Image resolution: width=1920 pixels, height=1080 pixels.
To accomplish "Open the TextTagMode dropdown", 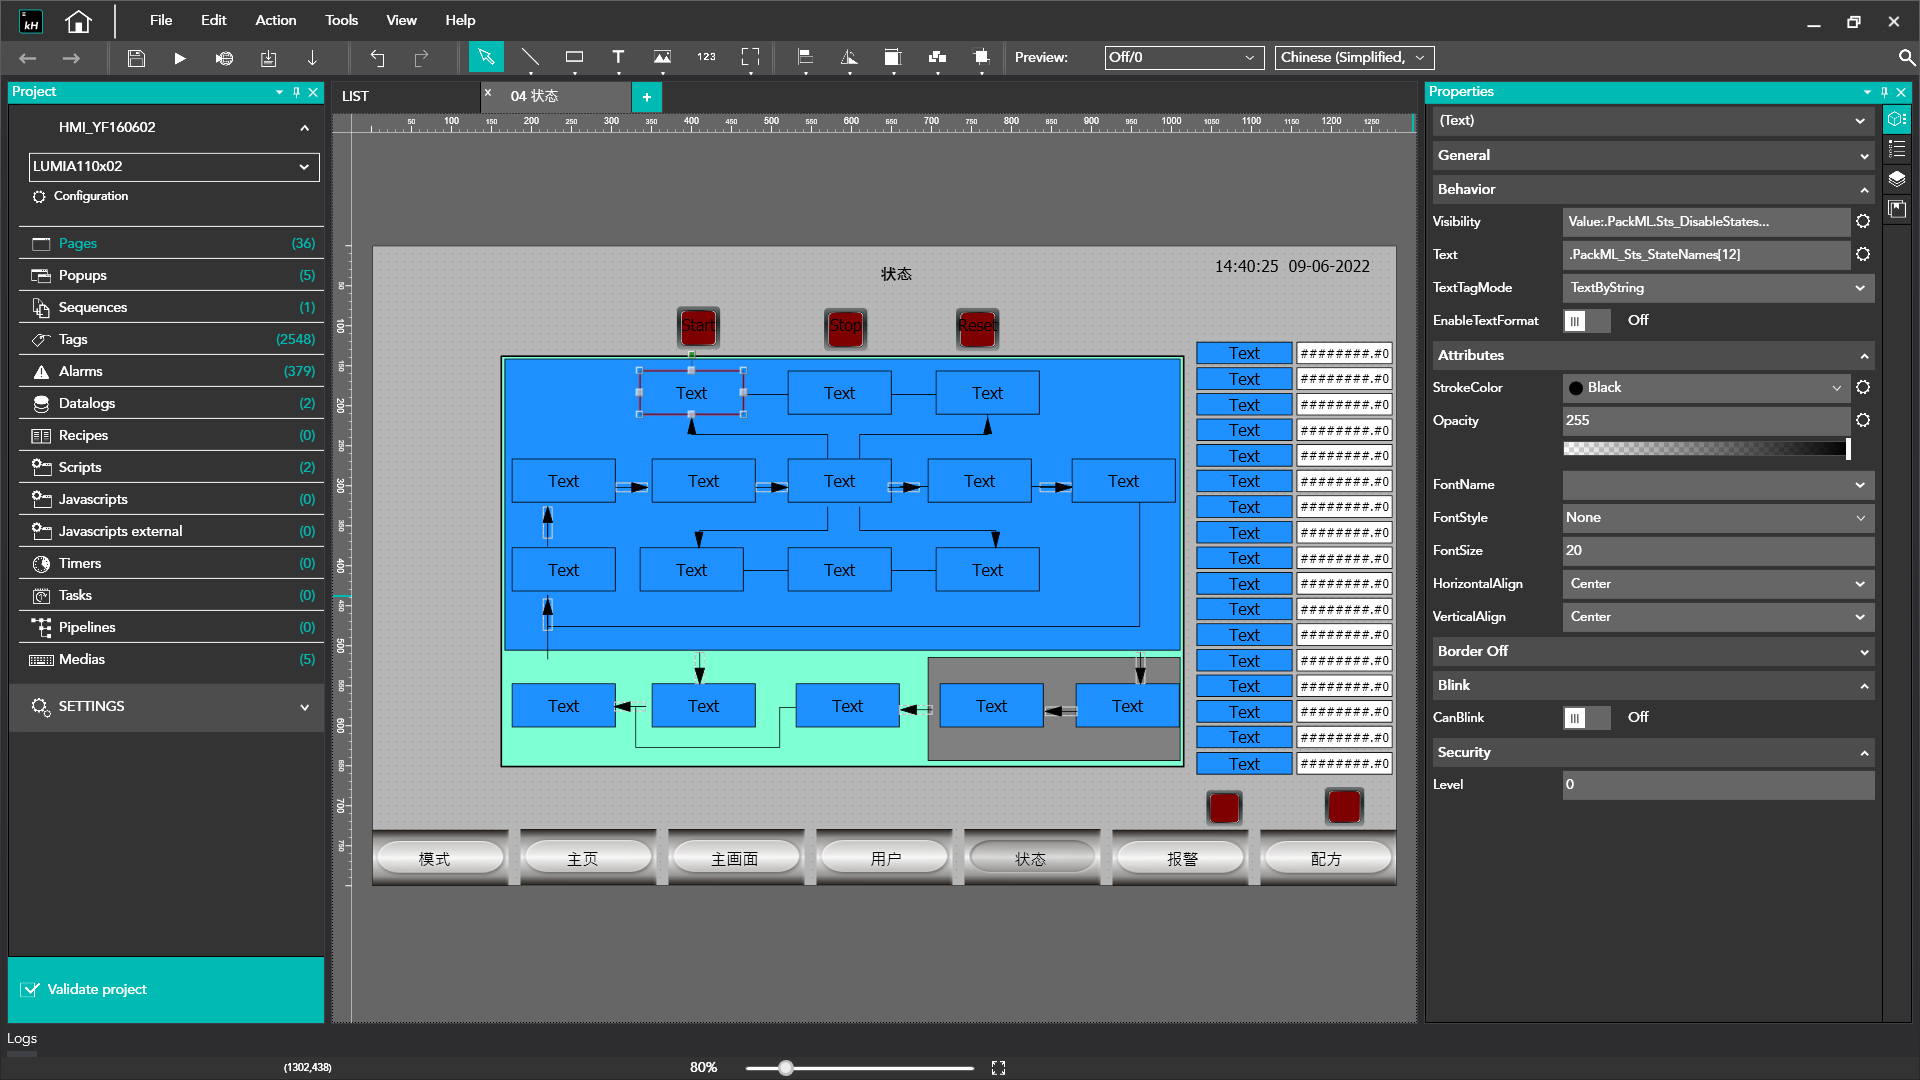I will [1717, 288].
